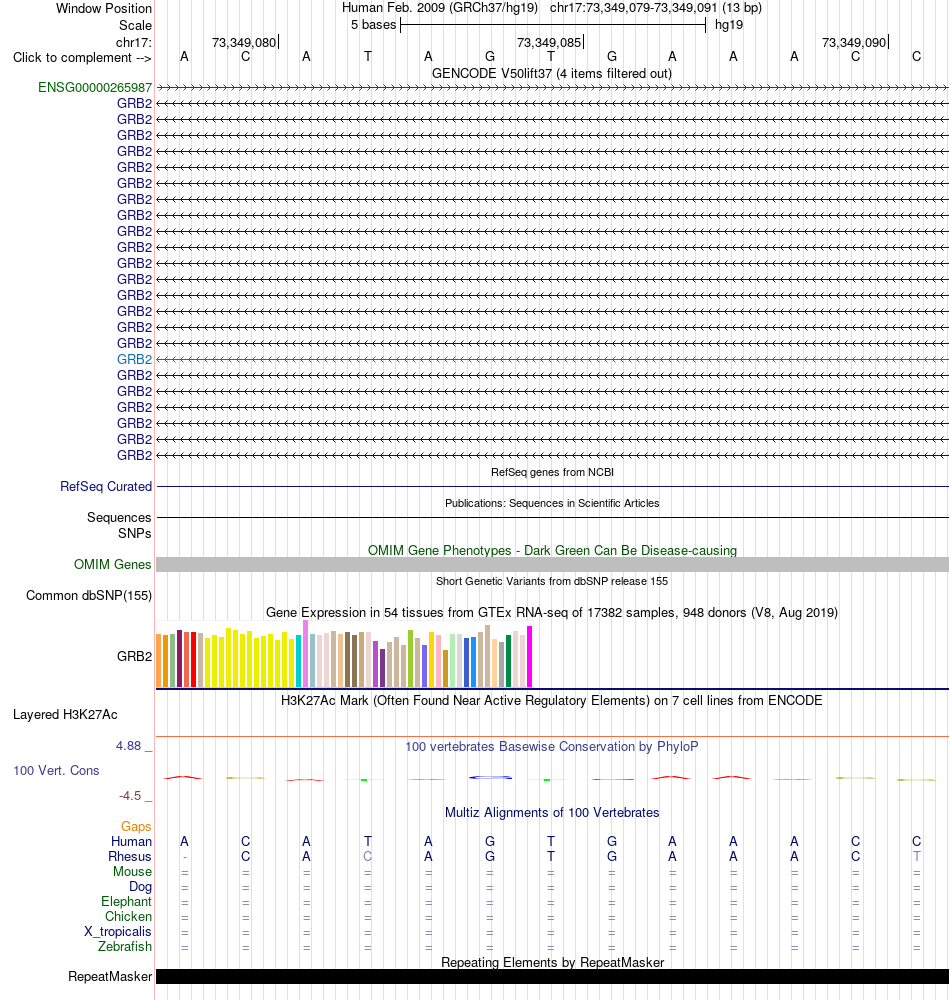This screenshot has width=950, height=1000.
Task: Click the 'Human Feb. 2009 (GRCh37/hg19)' assembly text
Action: [x=440, y=8]
